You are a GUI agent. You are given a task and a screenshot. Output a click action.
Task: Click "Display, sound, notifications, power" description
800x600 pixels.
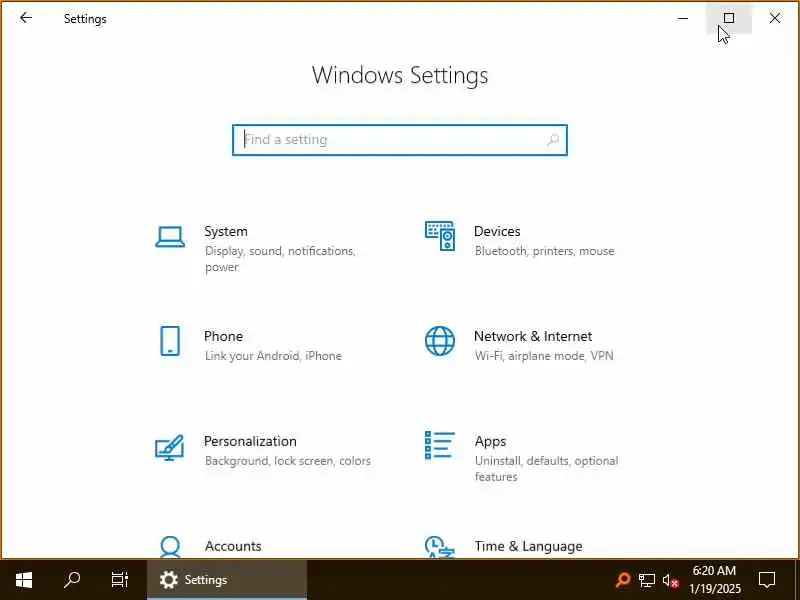(280, 259)
